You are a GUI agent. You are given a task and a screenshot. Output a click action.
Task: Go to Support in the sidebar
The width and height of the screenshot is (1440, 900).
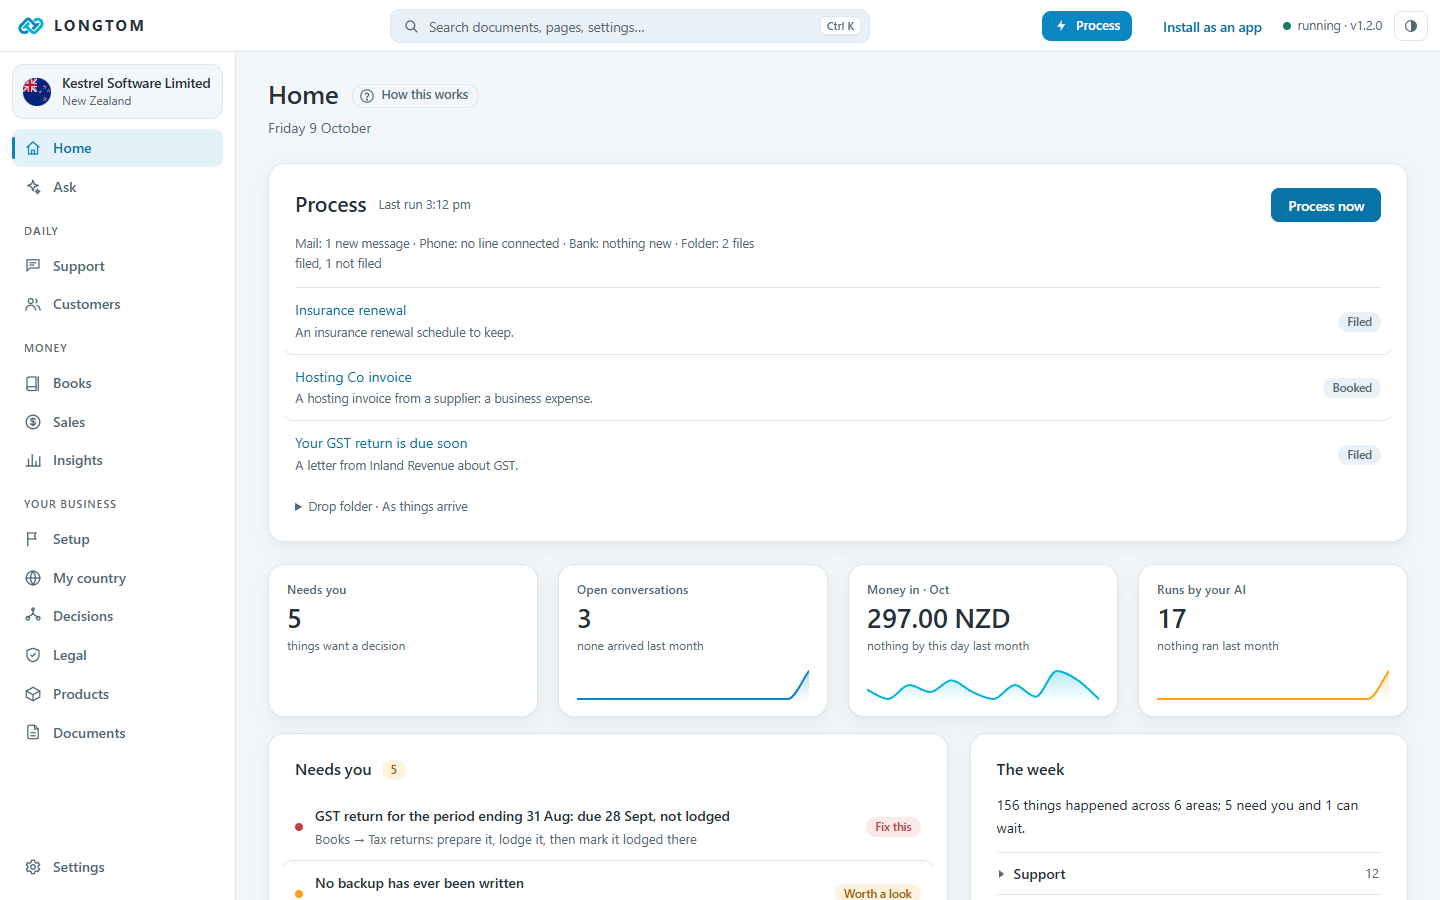pos(117,266)
